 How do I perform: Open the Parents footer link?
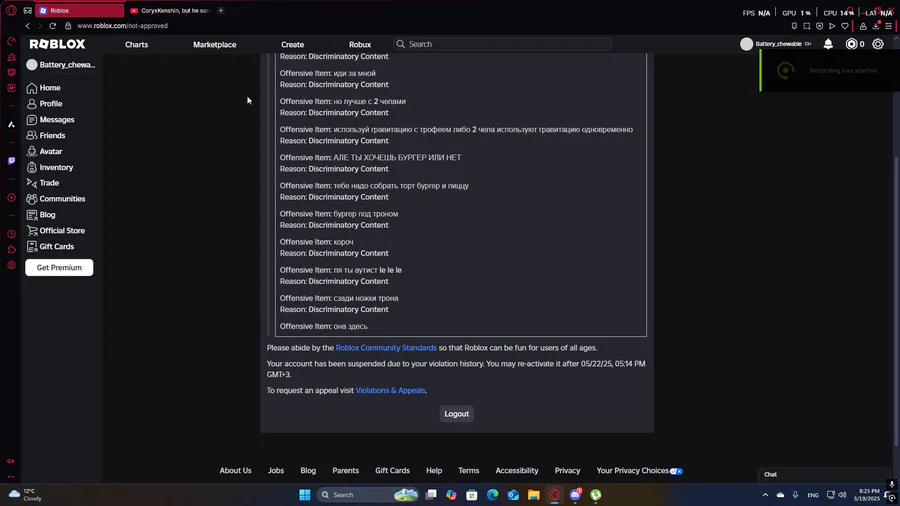tap(346, 470)
